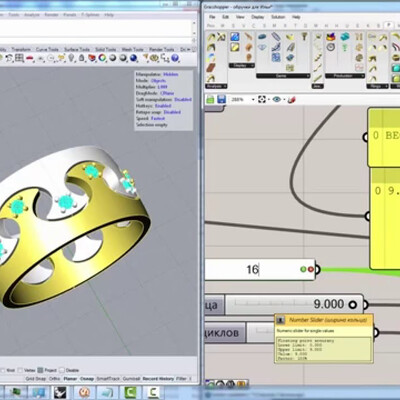Switch to the Surface Tools toolbar tab
Viewport: 400px width, 400px height.
(x=77, y=49)
